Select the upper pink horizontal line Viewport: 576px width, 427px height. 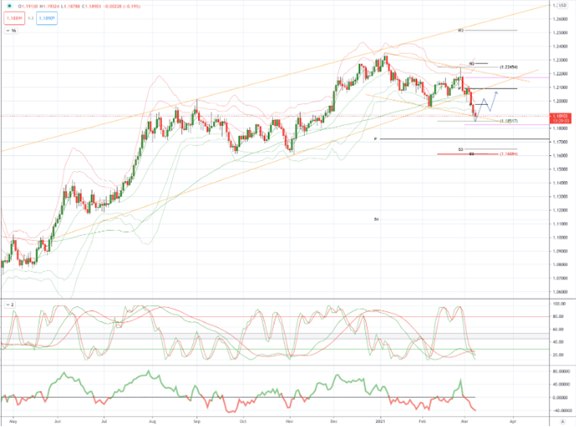coord(507,77)
